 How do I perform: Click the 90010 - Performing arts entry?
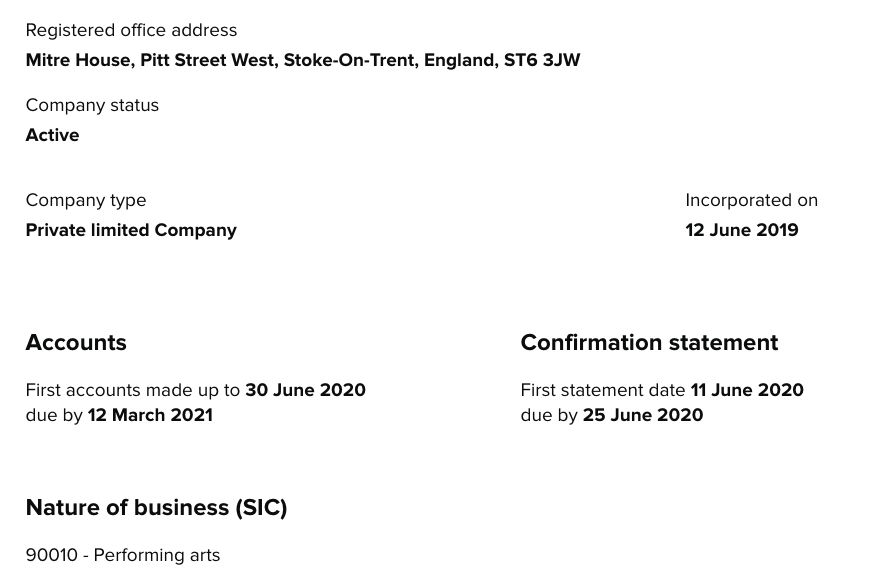[123, 555]
